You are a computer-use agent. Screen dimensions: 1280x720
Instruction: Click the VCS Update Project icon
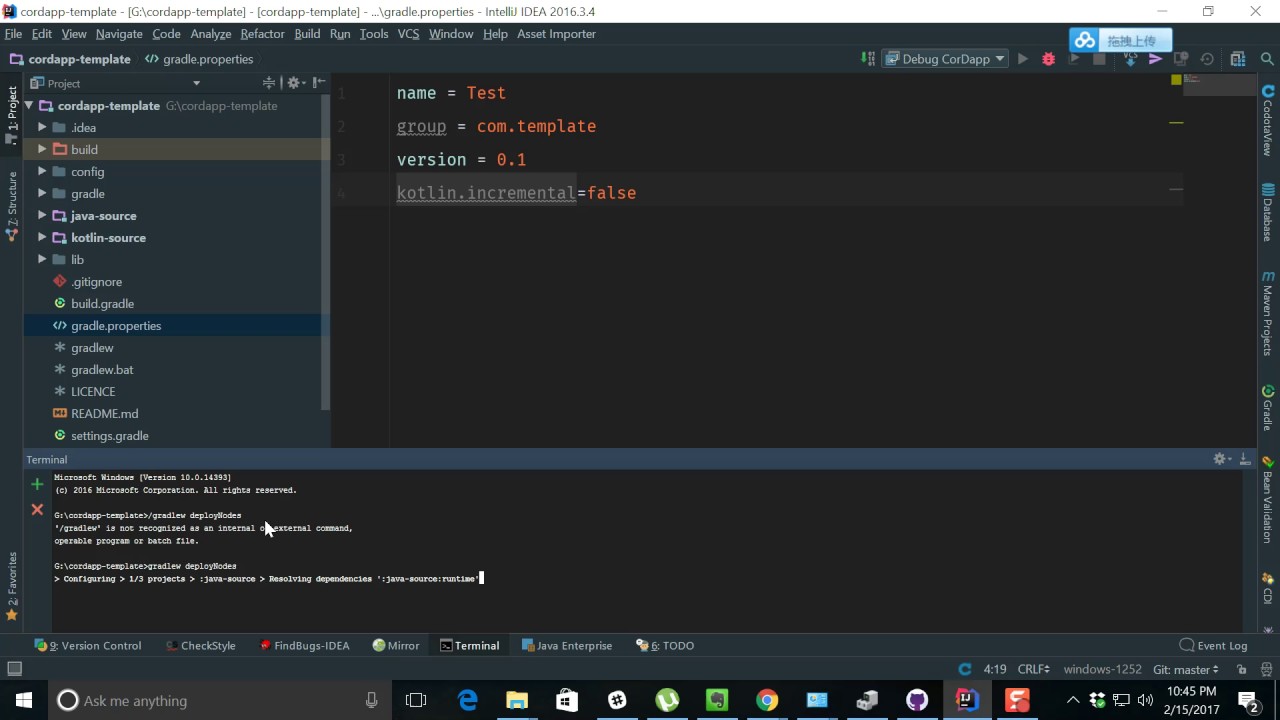pos(1130,59)
